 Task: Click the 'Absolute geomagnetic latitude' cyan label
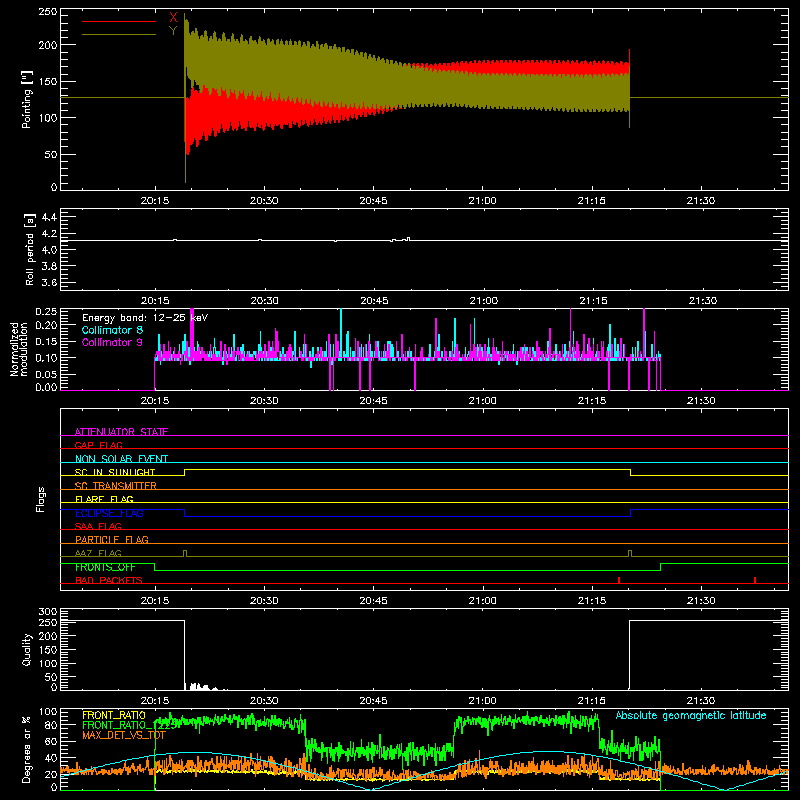(691, 715)
